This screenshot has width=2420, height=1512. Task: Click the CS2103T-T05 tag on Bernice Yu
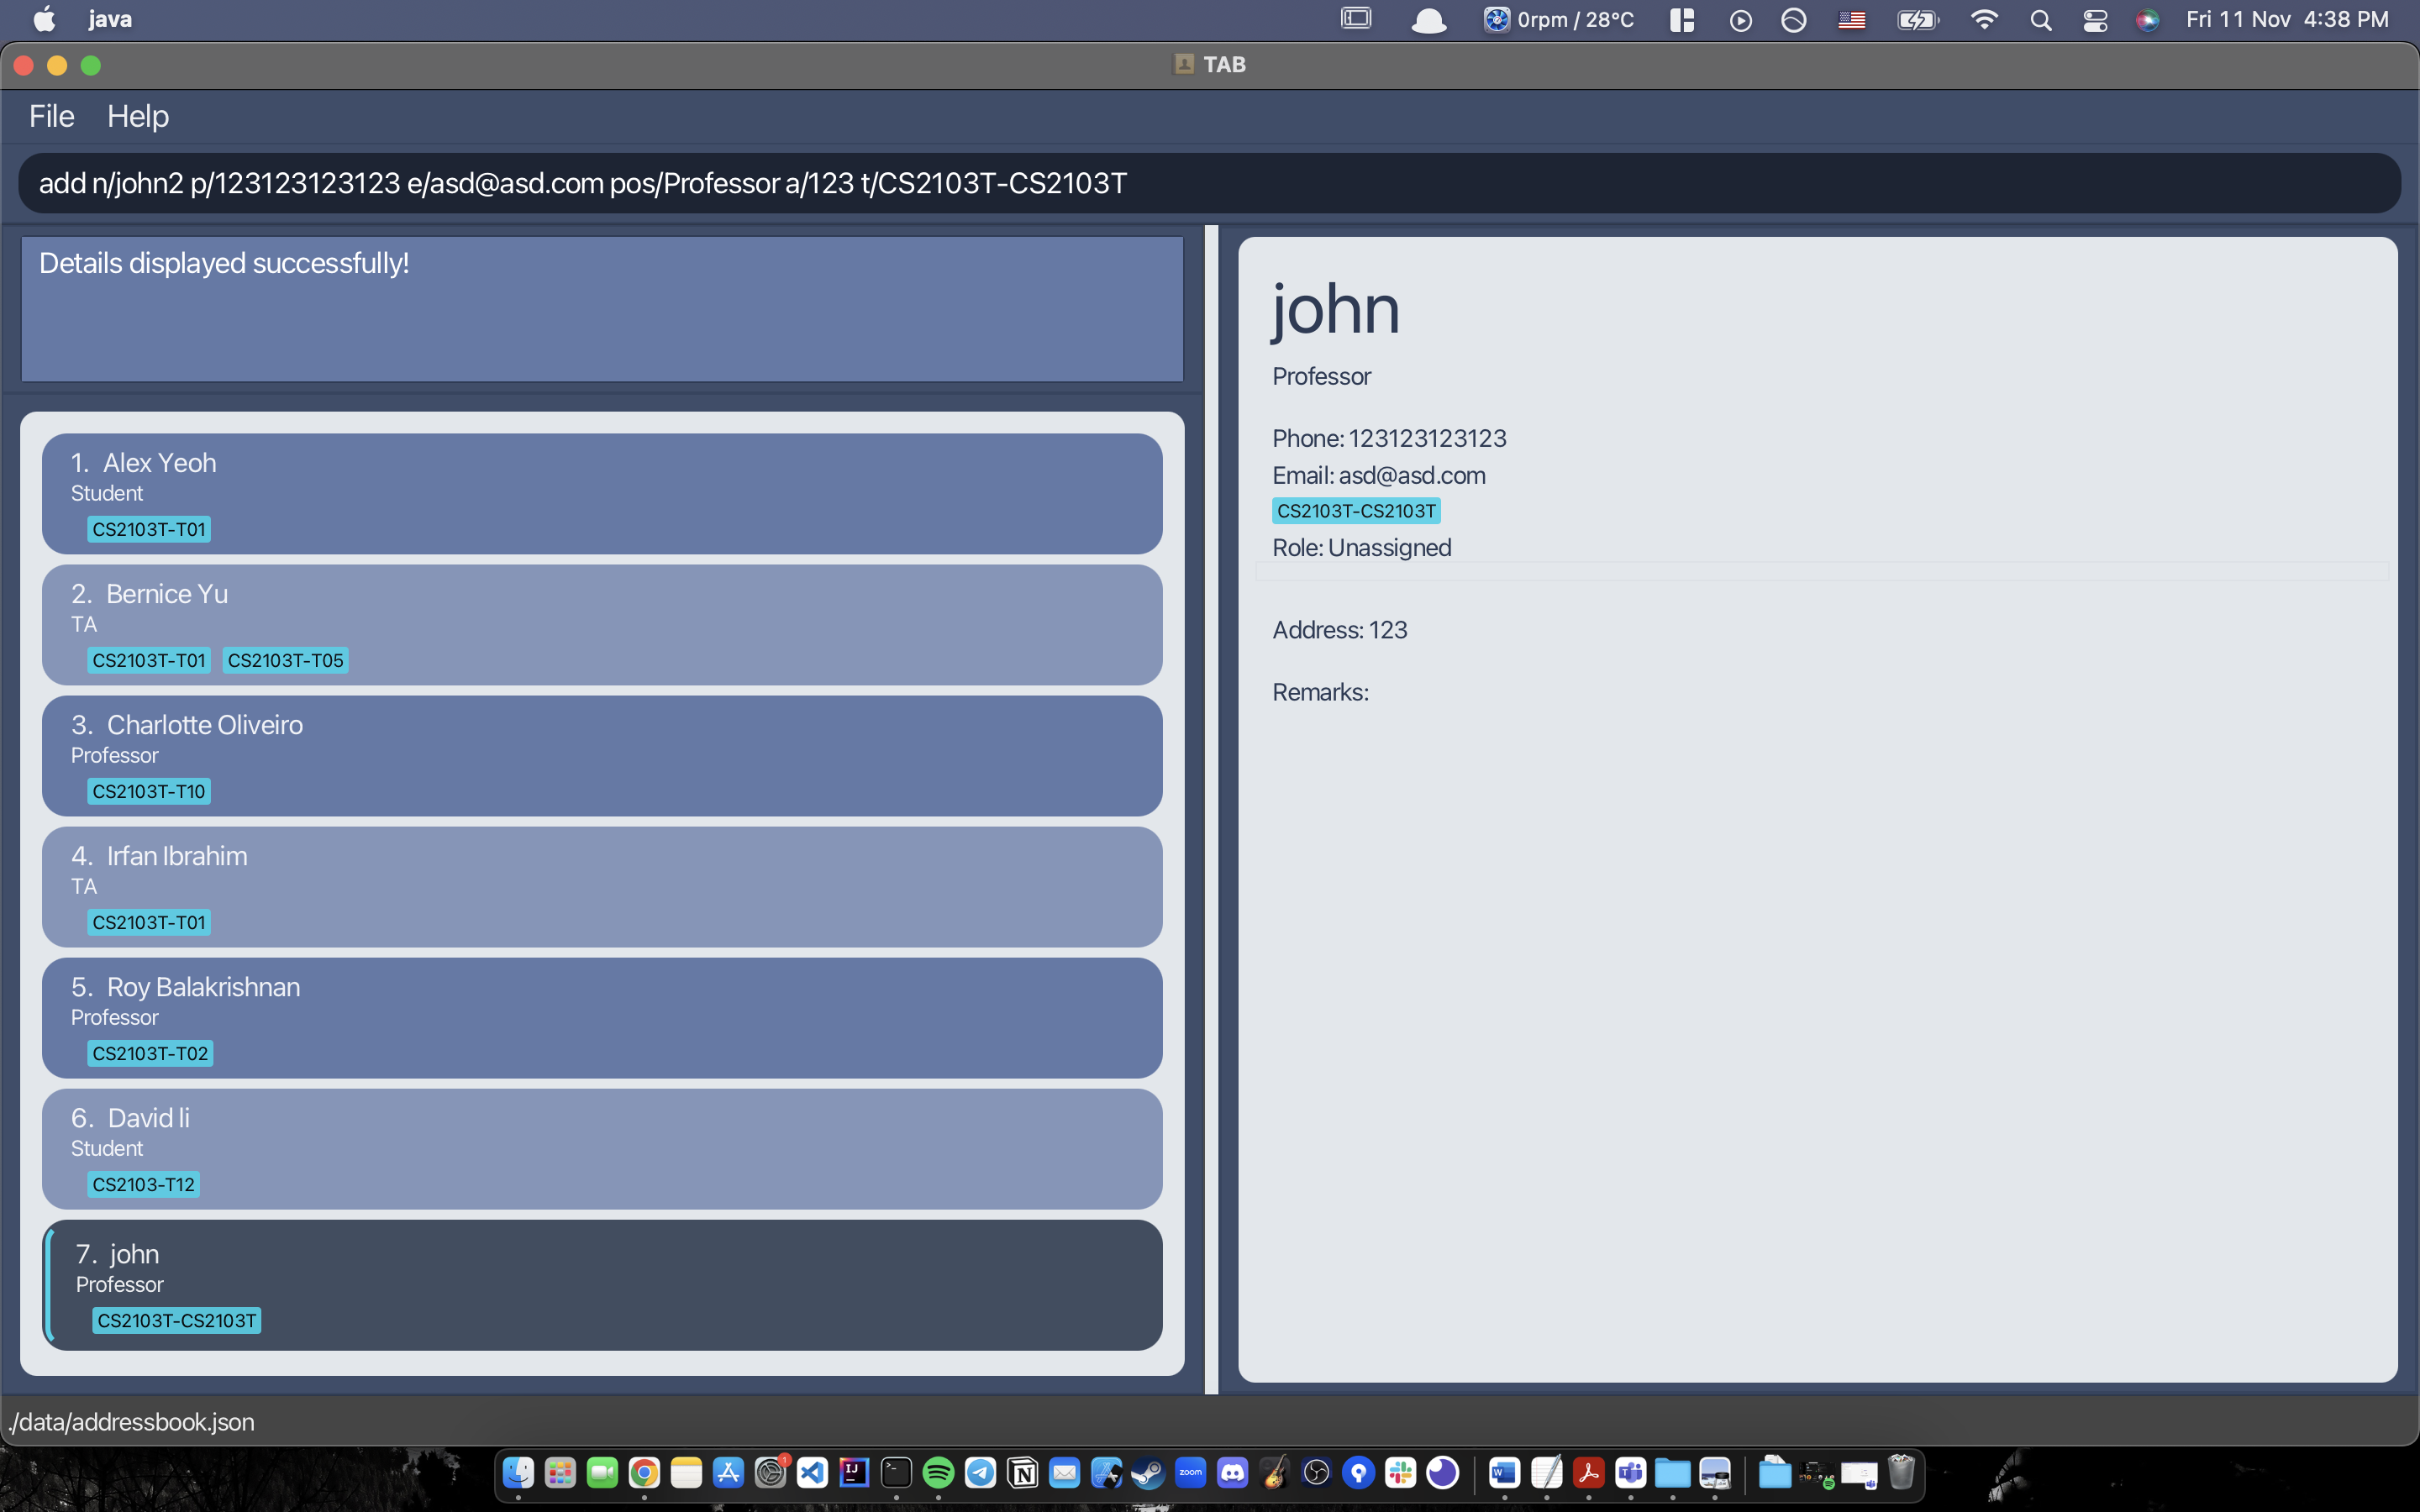pyautogui.click(x=285, y=660)
